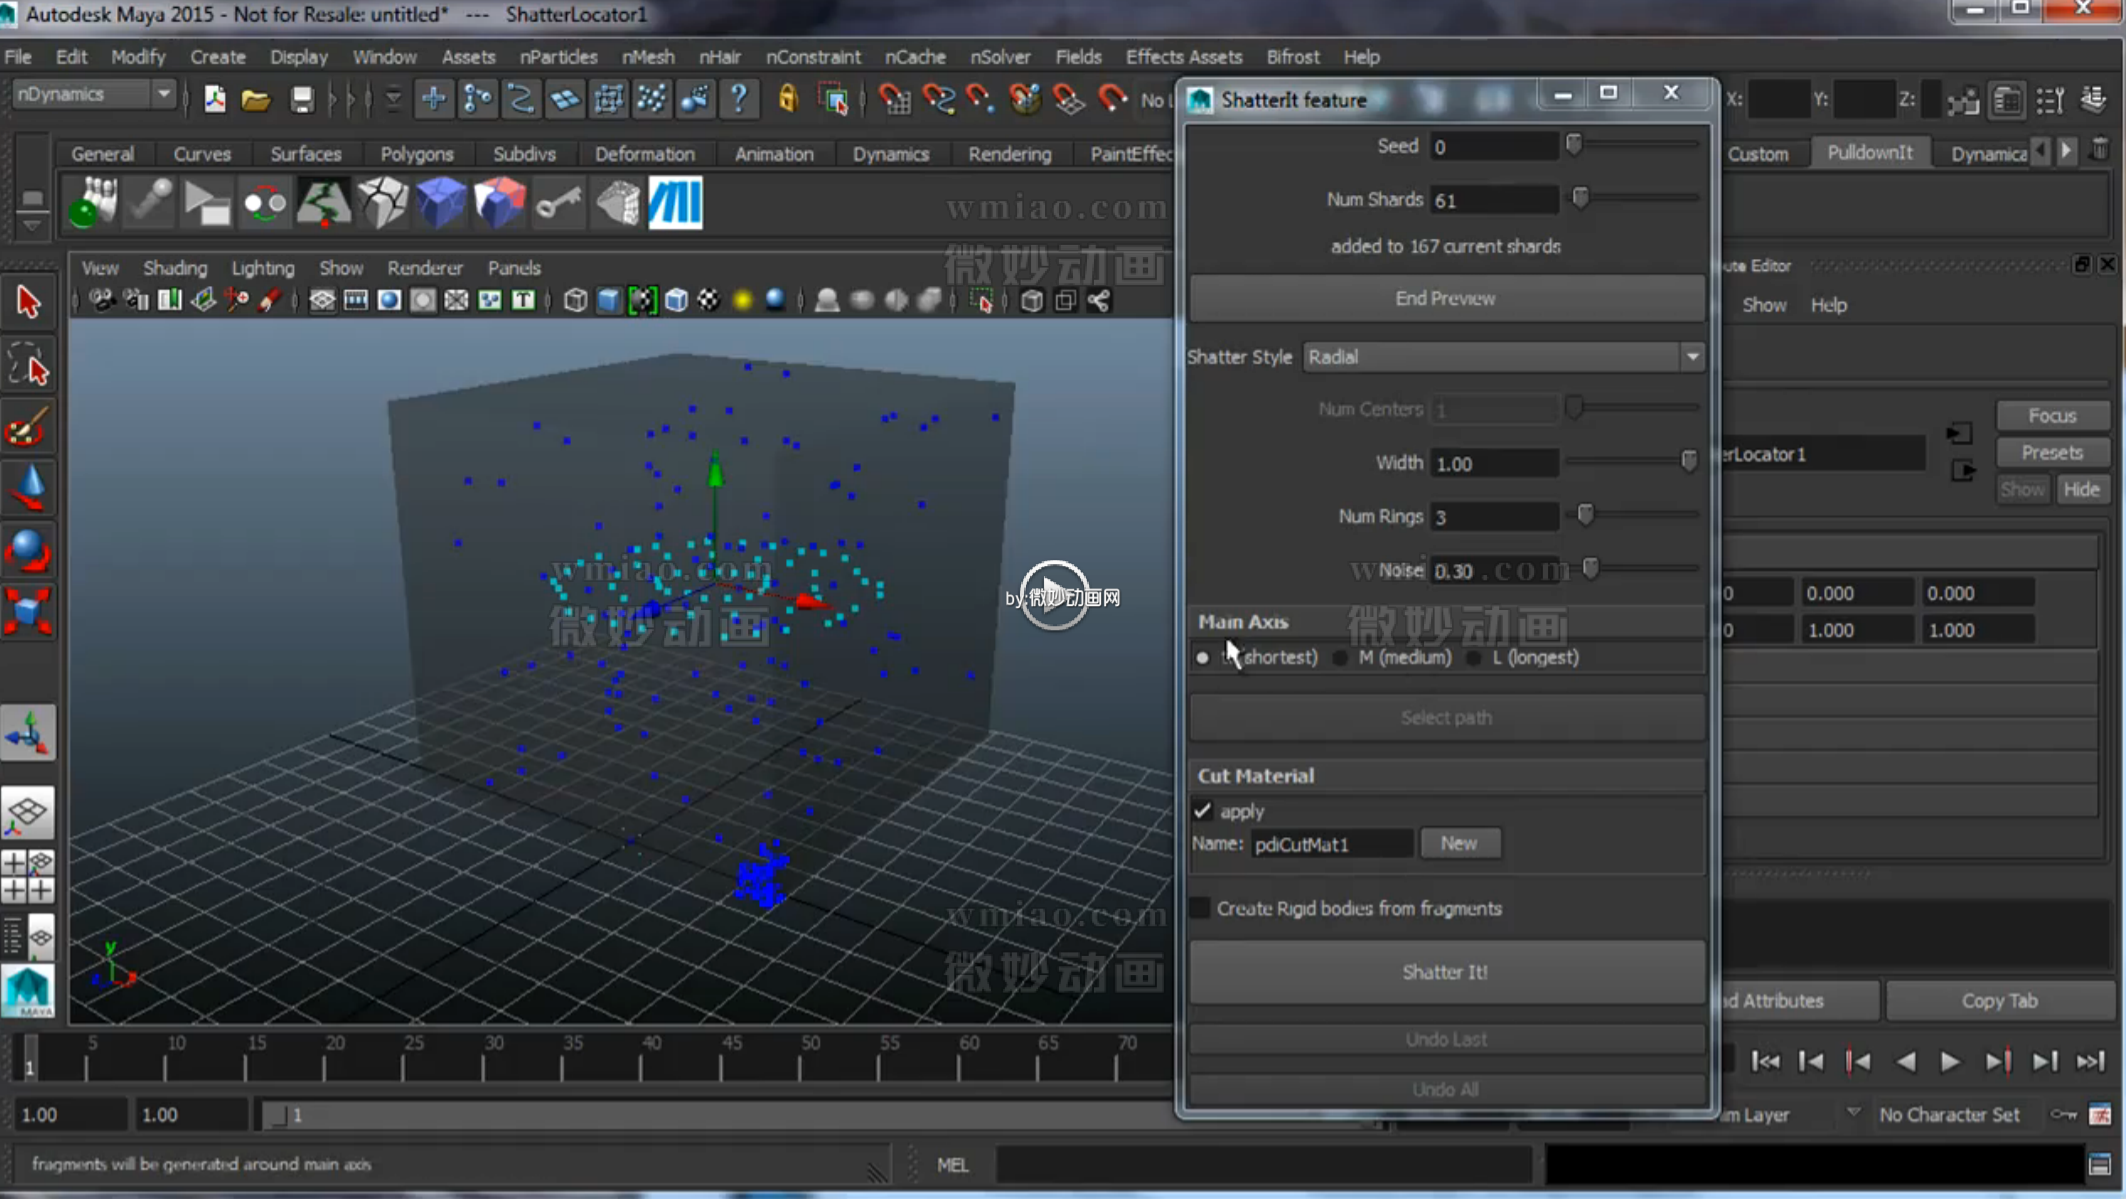Enable snap to grid magnet icon

[x=894, y=99]
